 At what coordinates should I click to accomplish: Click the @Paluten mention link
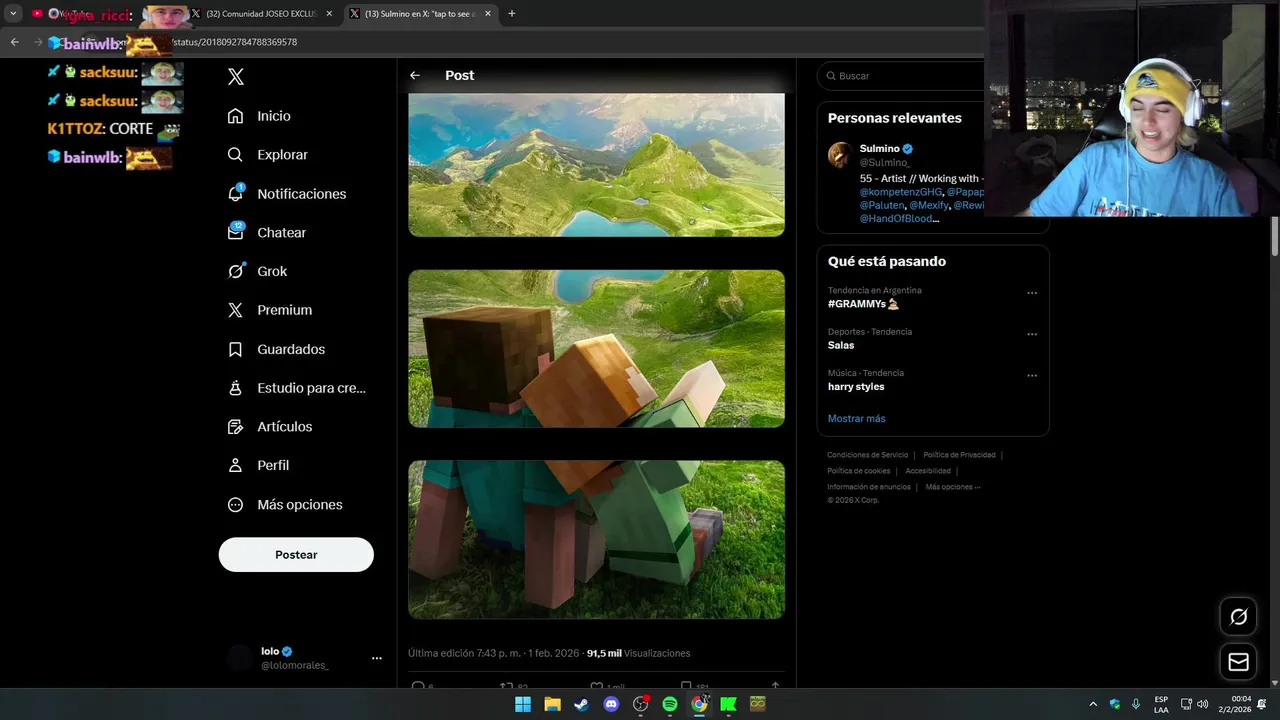(882, 205)
